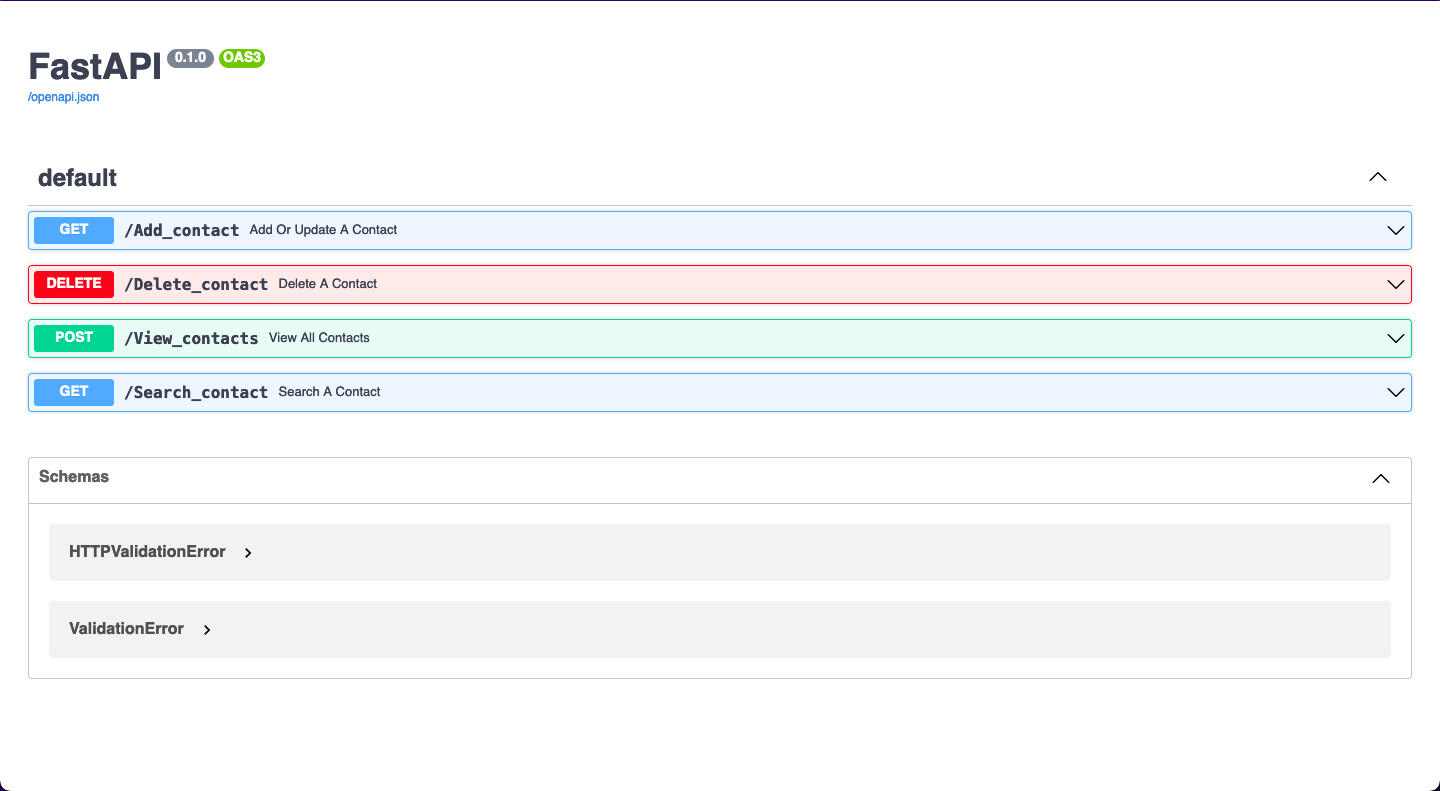Open the /Delete_contact endpoint path

(196, 284)
